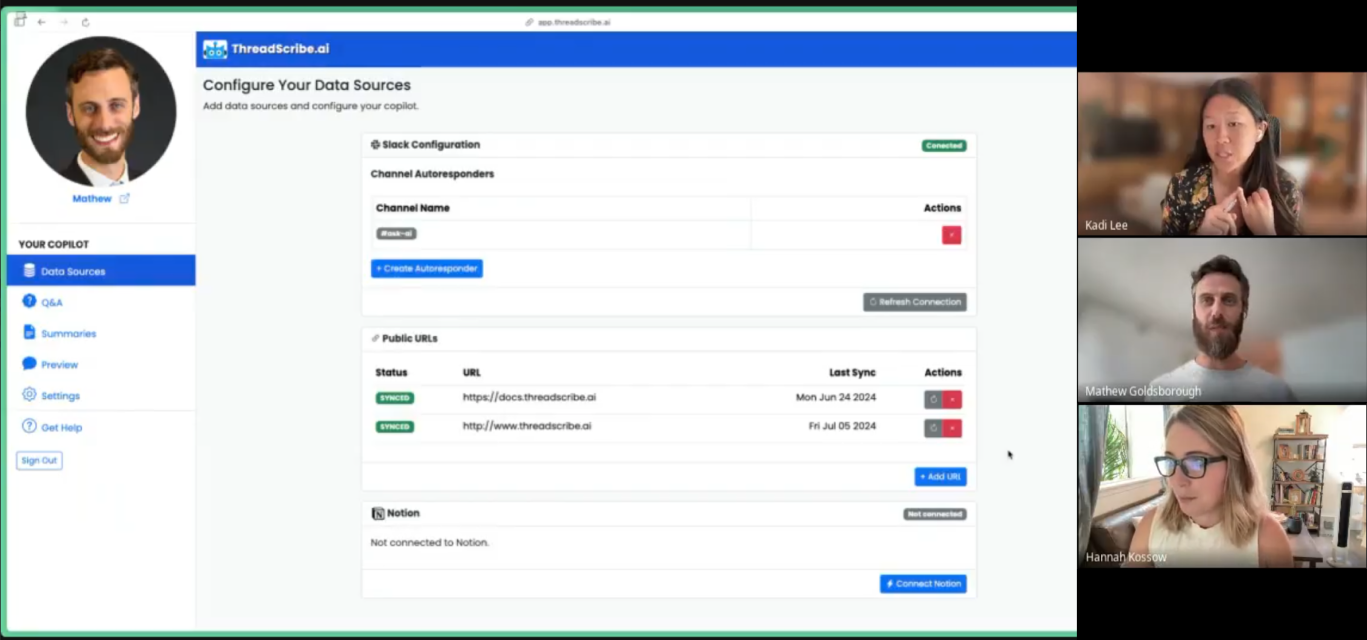Reload the browser page

tap(85, 22)
